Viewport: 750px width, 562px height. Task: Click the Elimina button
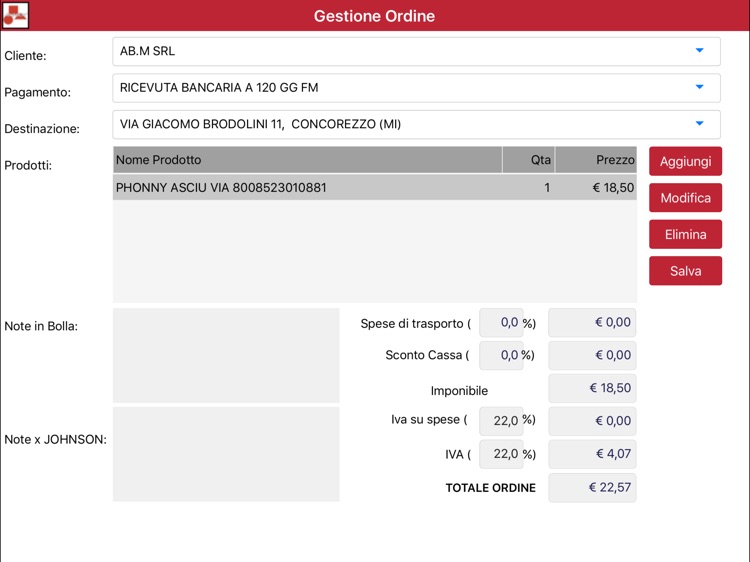click(x=685, y=234)
